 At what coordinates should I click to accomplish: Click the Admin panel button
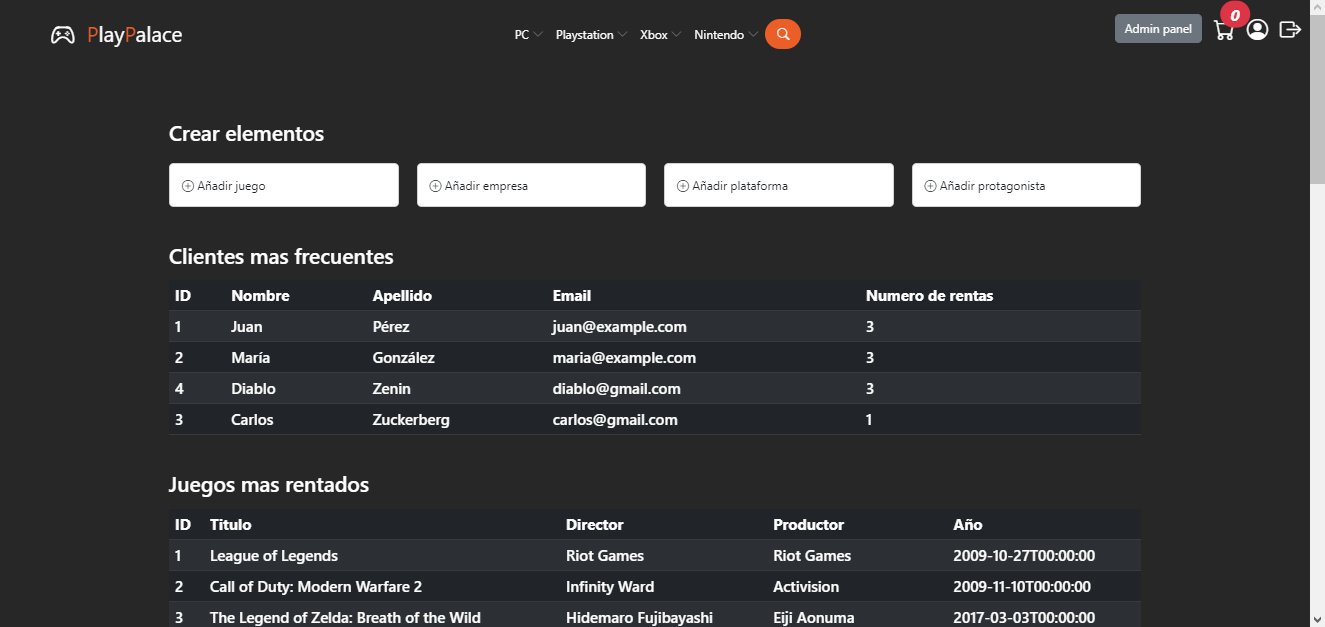coord(1158,29)
